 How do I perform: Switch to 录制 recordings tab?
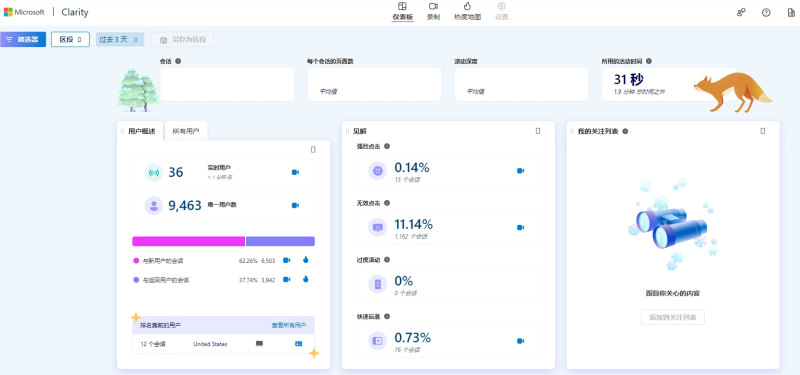coord(433,11)
